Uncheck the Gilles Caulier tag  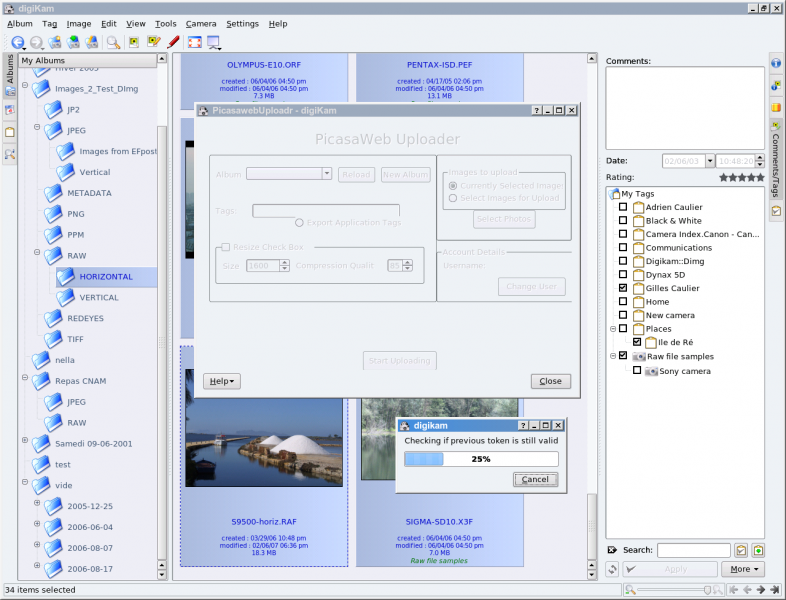tap(623, 288)
